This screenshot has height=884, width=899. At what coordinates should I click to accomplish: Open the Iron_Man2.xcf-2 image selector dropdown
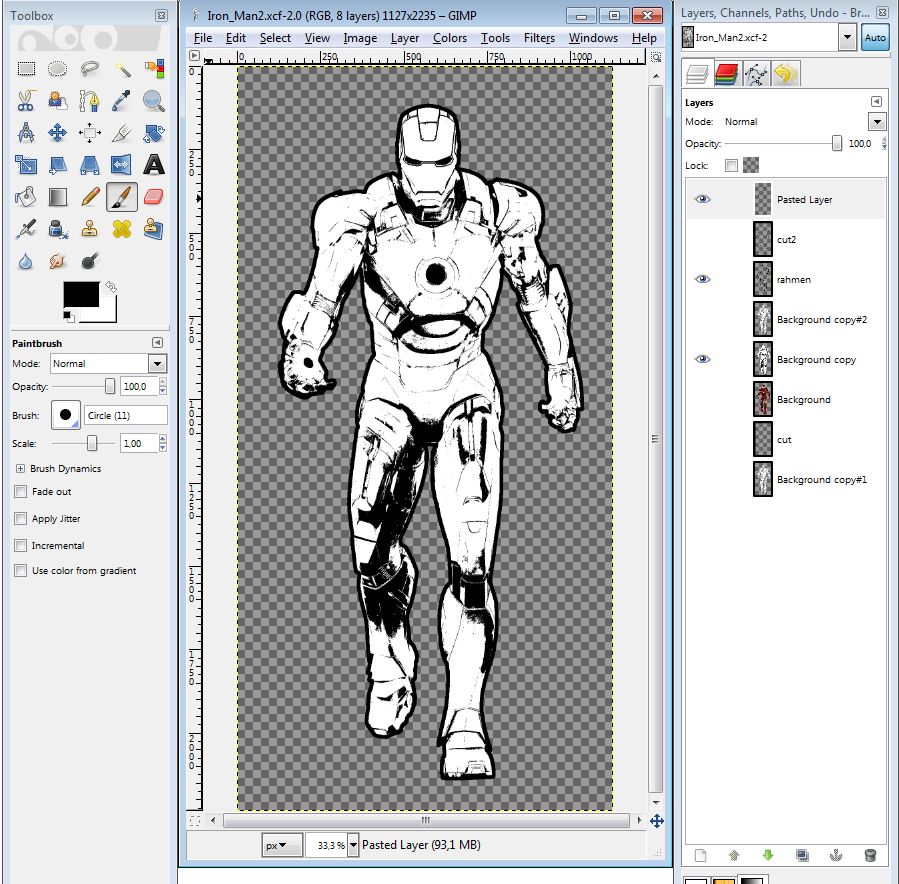pos(847,38)
